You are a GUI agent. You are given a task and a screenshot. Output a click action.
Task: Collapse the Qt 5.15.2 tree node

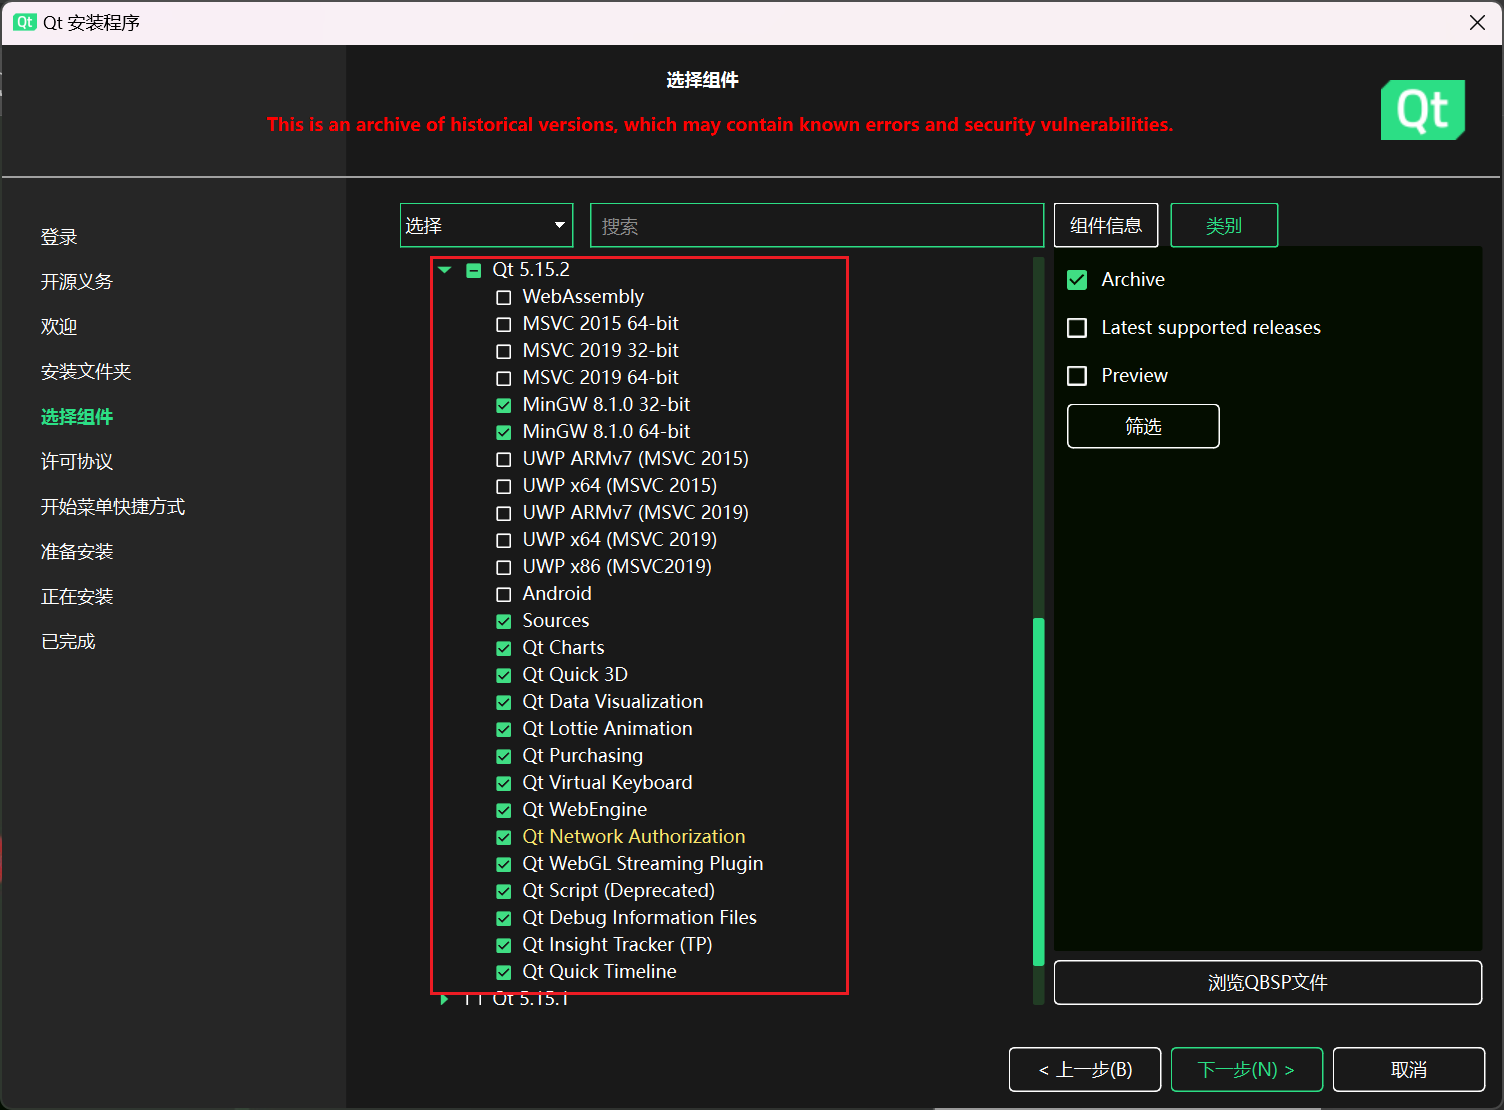tap(445, 270)
